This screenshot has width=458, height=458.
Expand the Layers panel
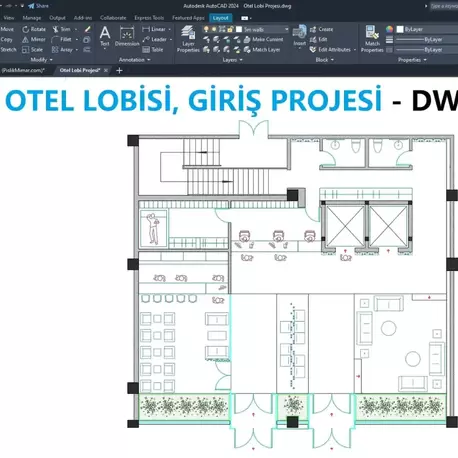[232, 60]
